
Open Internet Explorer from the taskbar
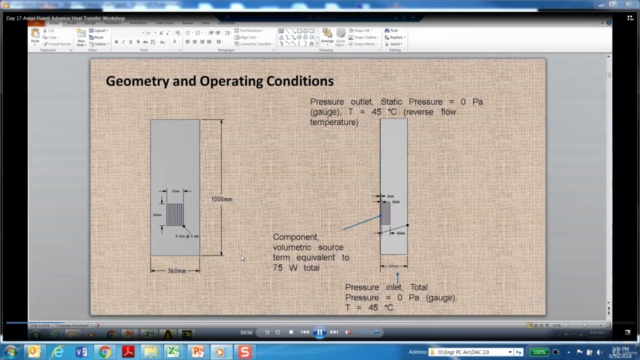point(58,352)
